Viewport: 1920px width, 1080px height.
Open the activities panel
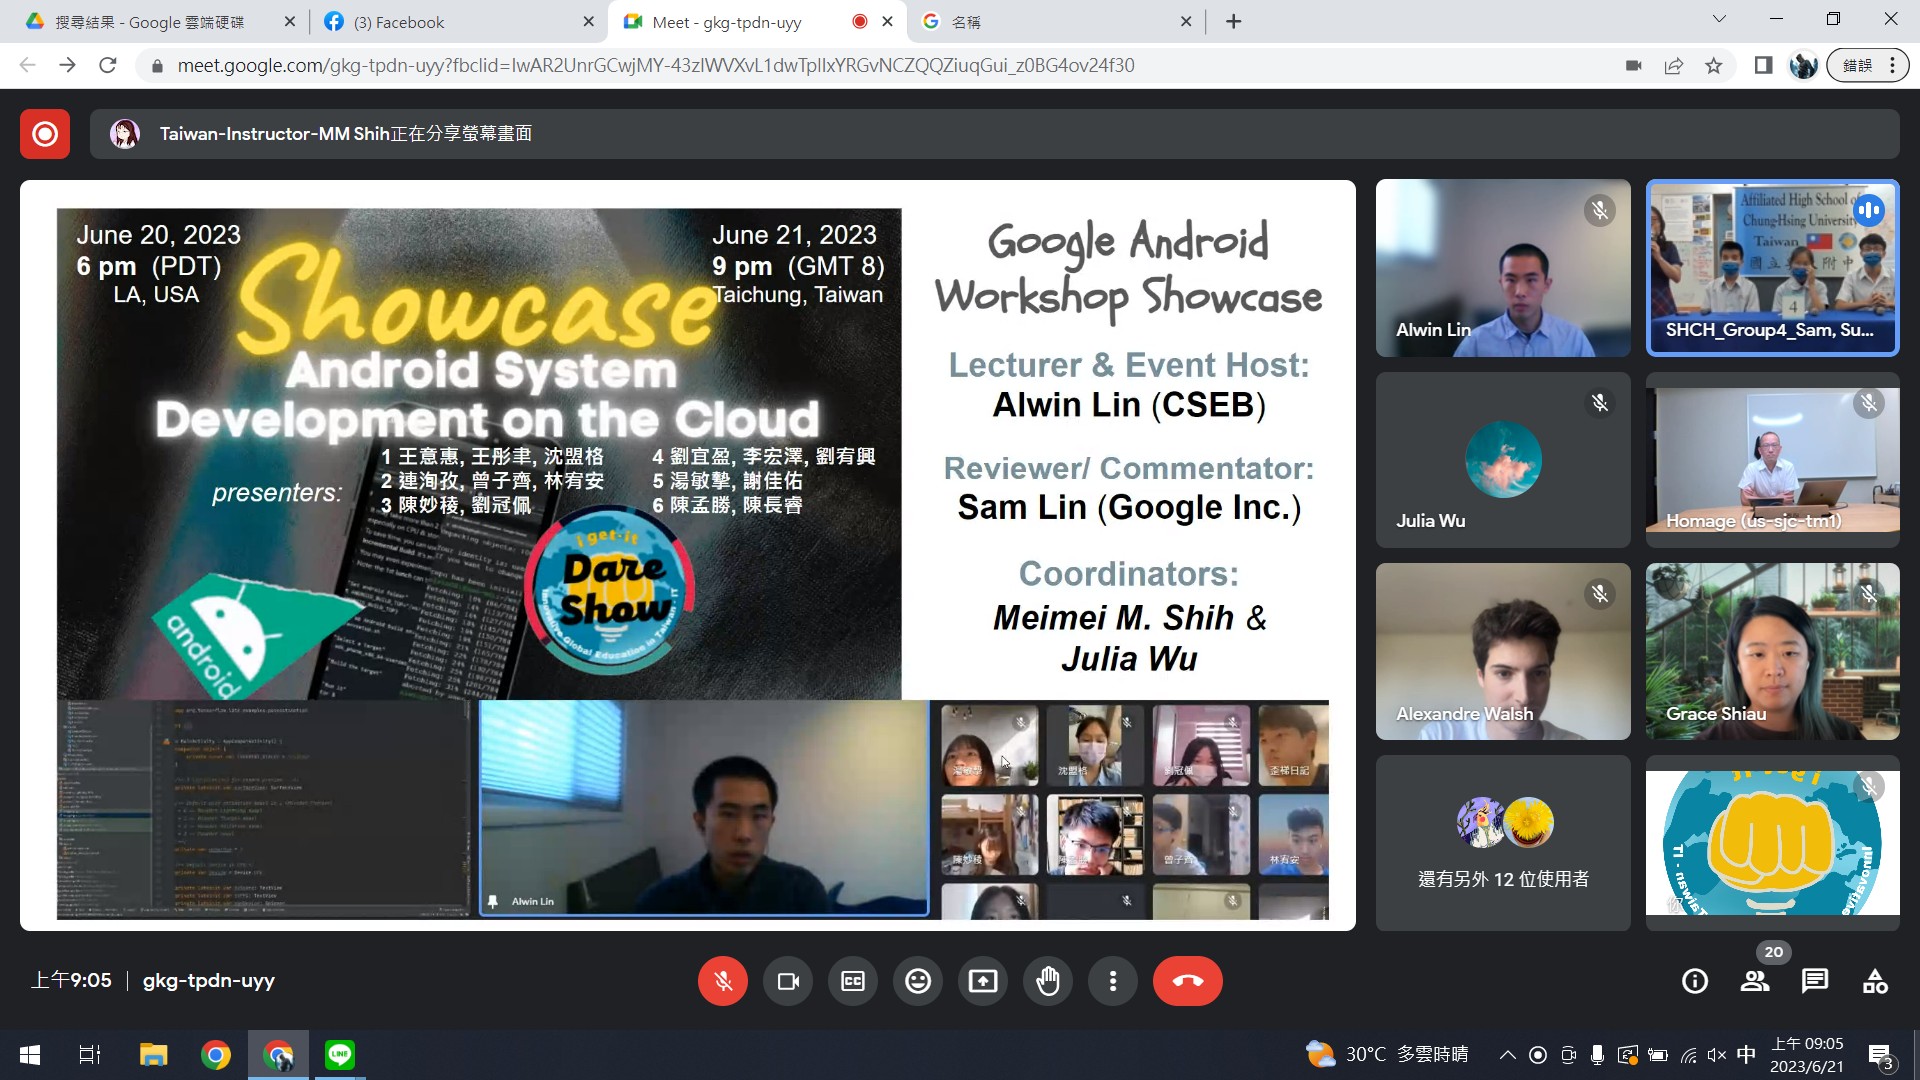click(x=1875, y=981)
